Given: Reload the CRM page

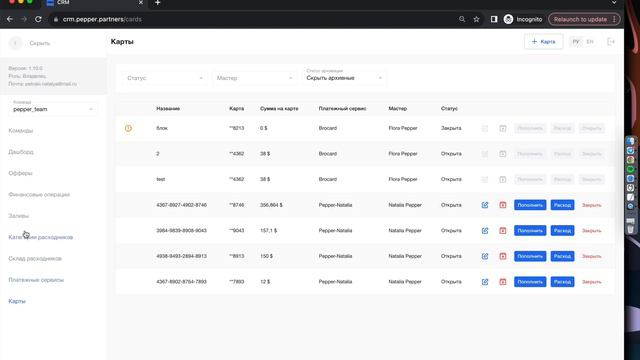Looking at the screenshot, I should (38, 19).
